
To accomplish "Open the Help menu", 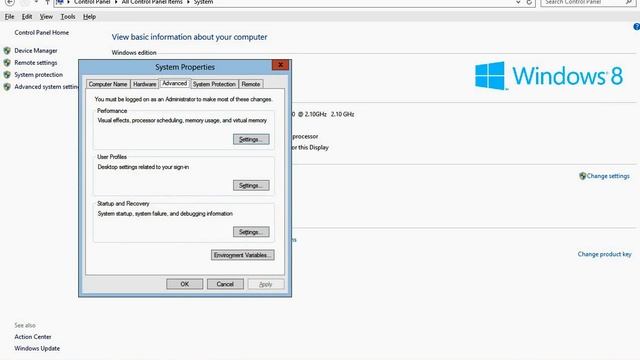I will [x=89, y=17].
